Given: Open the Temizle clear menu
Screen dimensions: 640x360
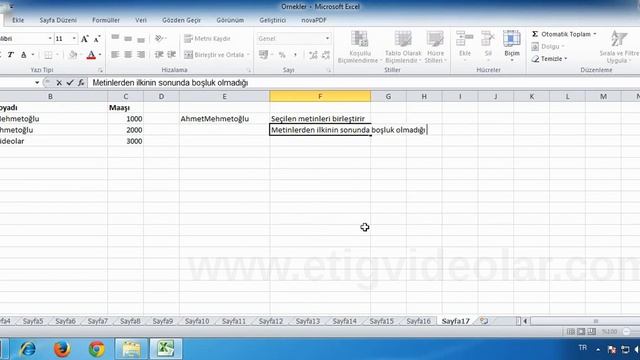Looking at the screenshot, I should 549,59.
